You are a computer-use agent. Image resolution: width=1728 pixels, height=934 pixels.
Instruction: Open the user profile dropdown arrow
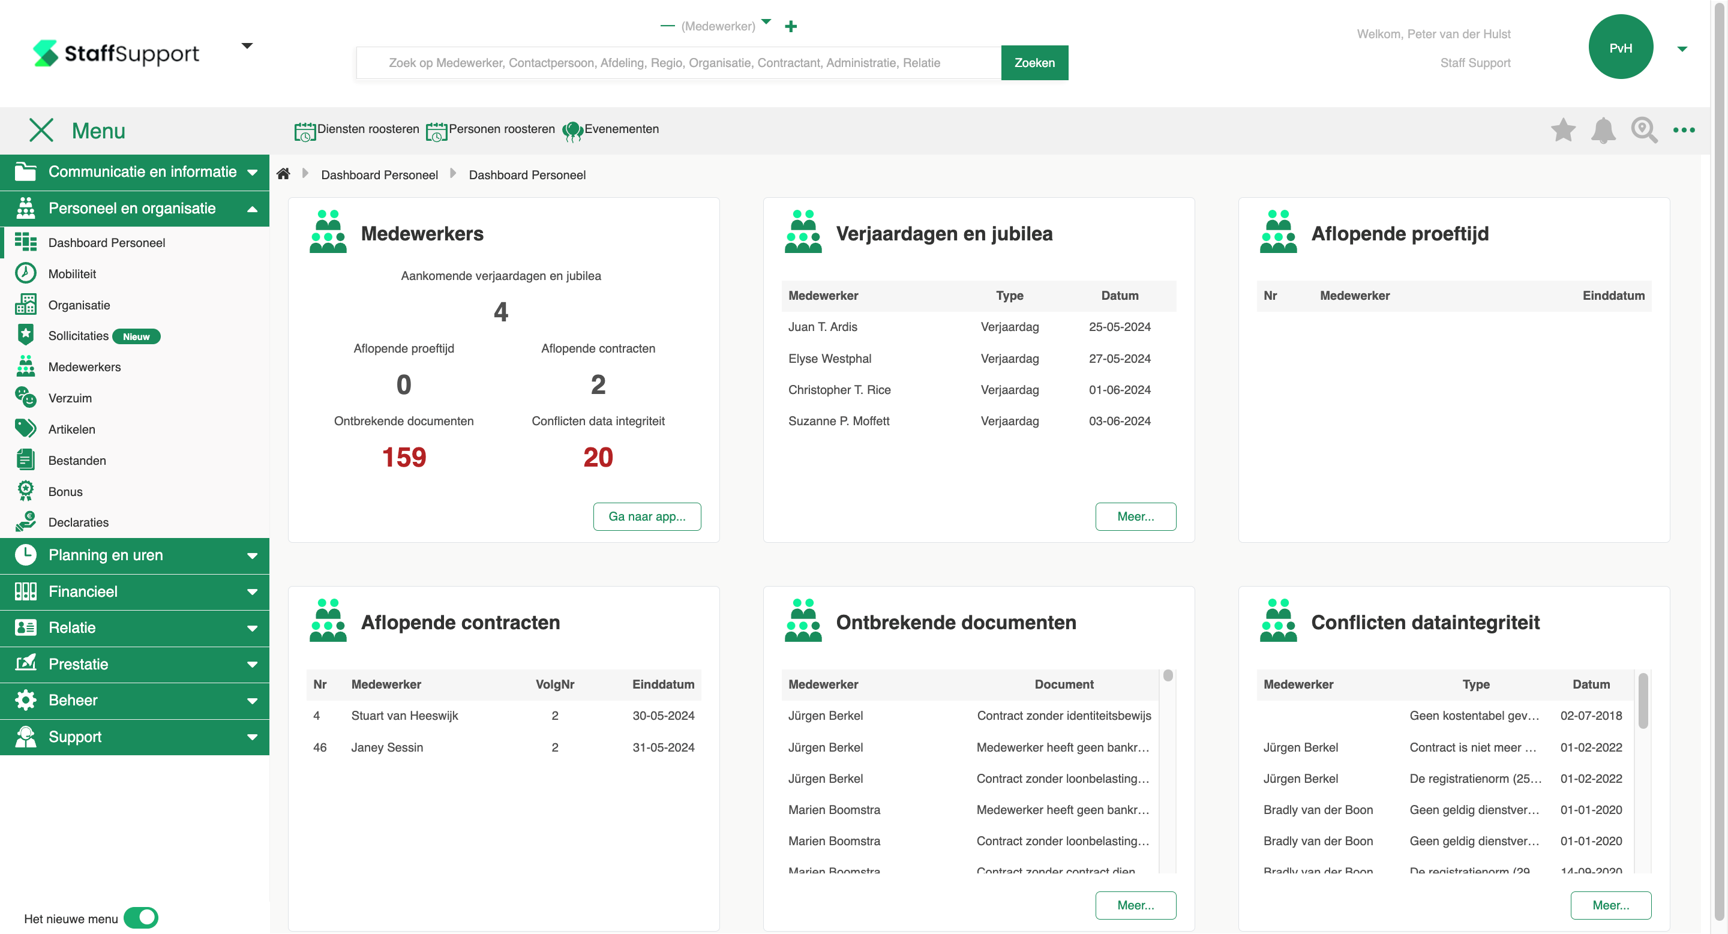(x=1682, y=48)
